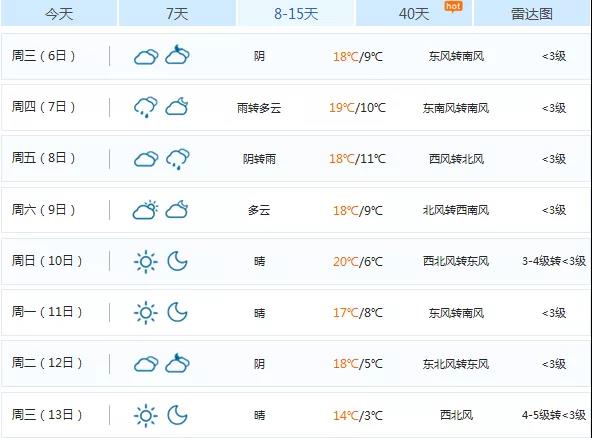Click the orange hot badge on 40天
Screen dimensions: 592x438
pos(453,6)
